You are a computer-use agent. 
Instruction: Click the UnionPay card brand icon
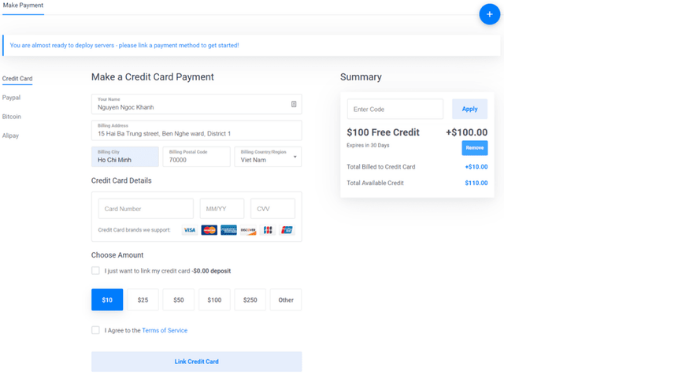click(287, 230)
